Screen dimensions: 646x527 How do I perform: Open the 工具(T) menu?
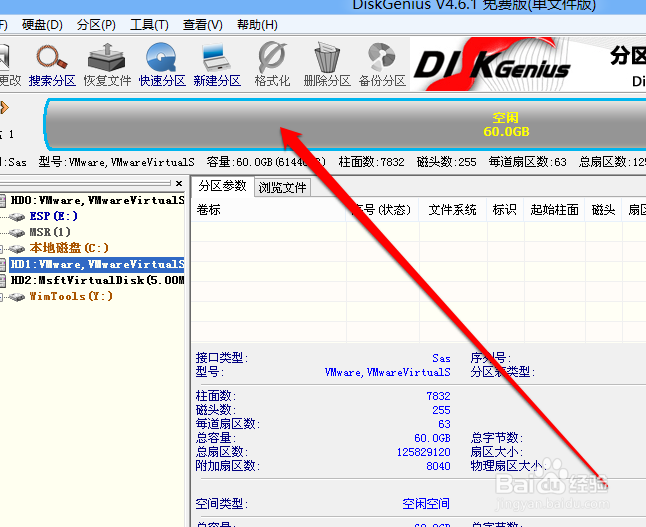(149, 25)
